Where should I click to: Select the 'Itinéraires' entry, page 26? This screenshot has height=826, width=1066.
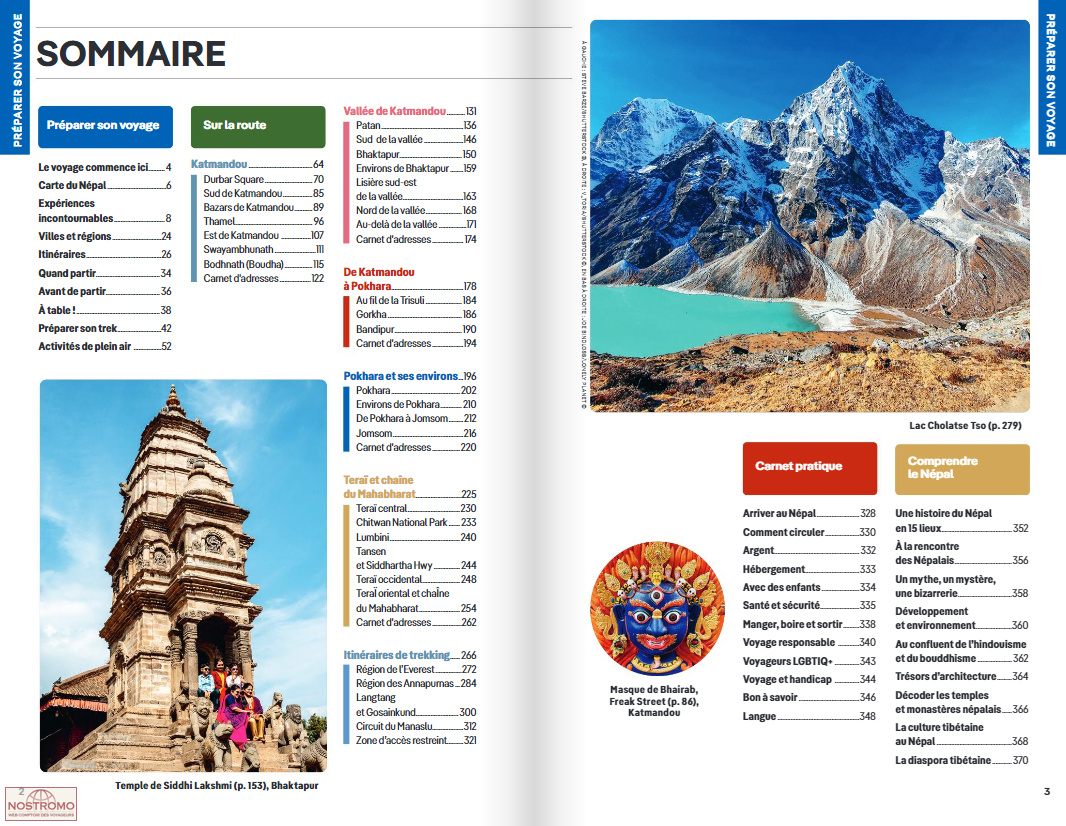point(105,254)
